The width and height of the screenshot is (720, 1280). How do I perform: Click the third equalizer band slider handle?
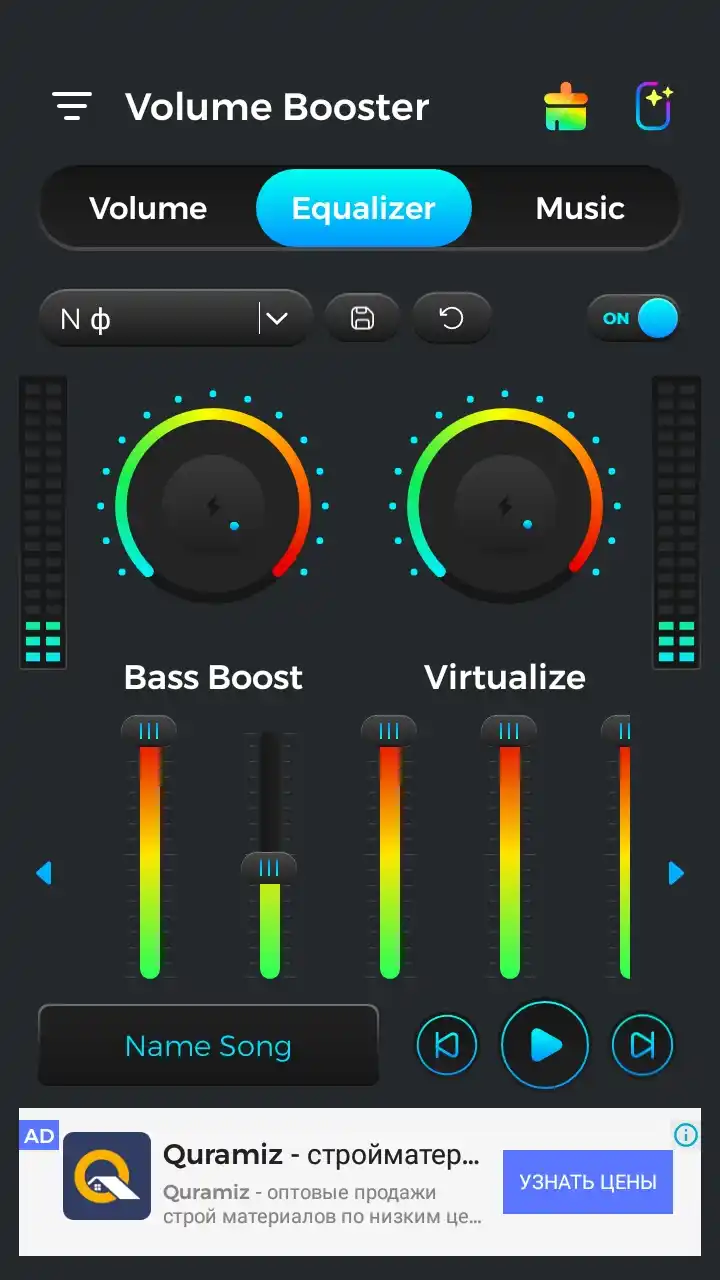point(389,731)
